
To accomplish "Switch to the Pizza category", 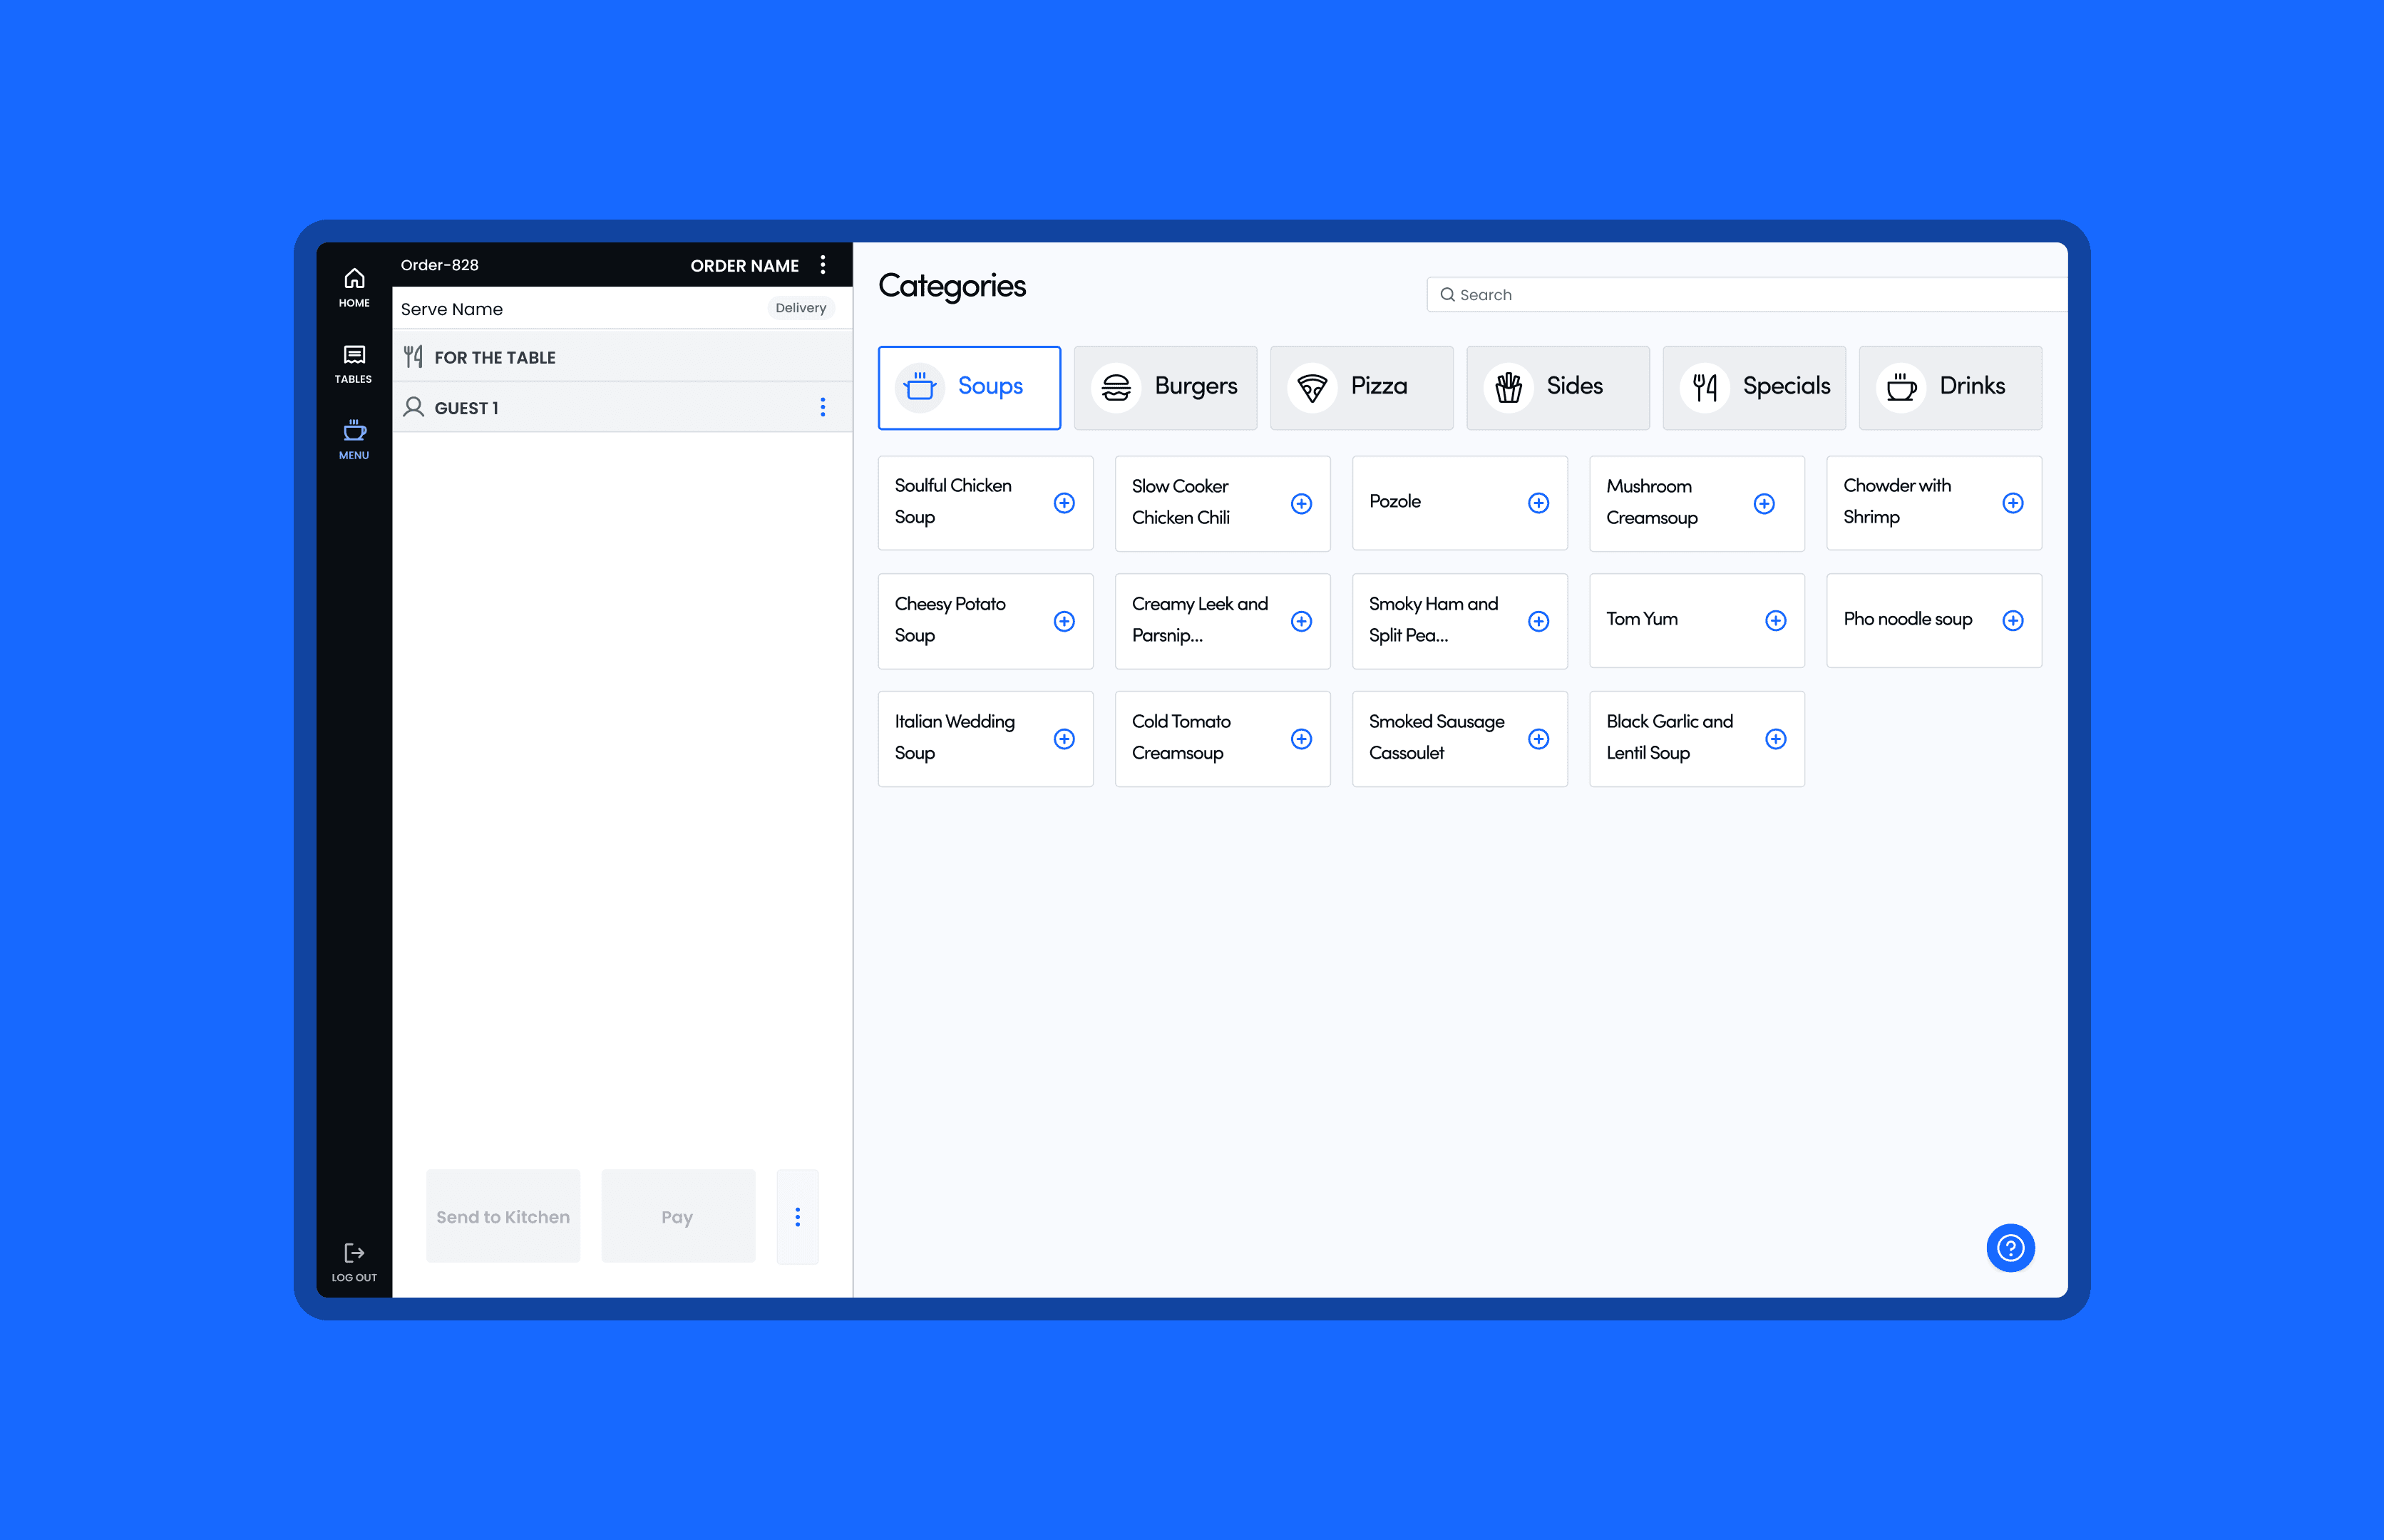I will click(1361, 387).
